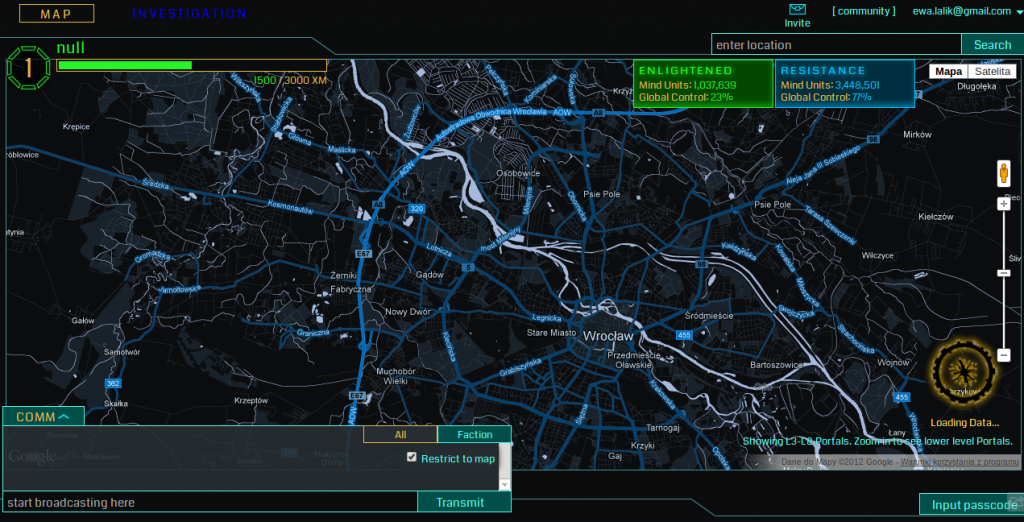Click the A8 highway shield at top
The image size is (1024, 522).
[599, 113]
